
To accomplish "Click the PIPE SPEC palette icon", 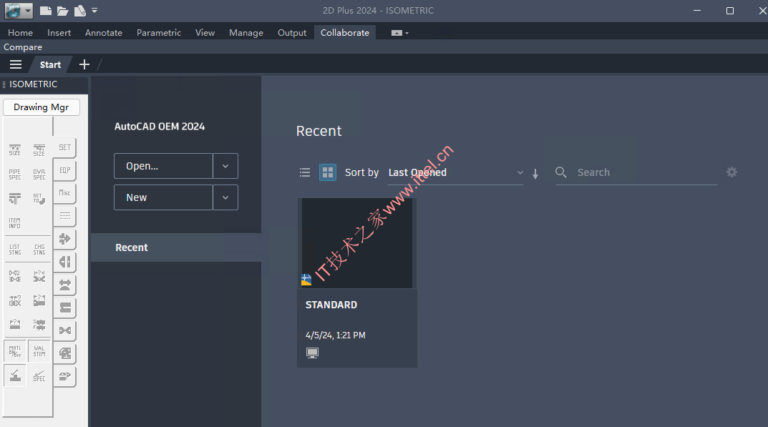I will point(15,174).
